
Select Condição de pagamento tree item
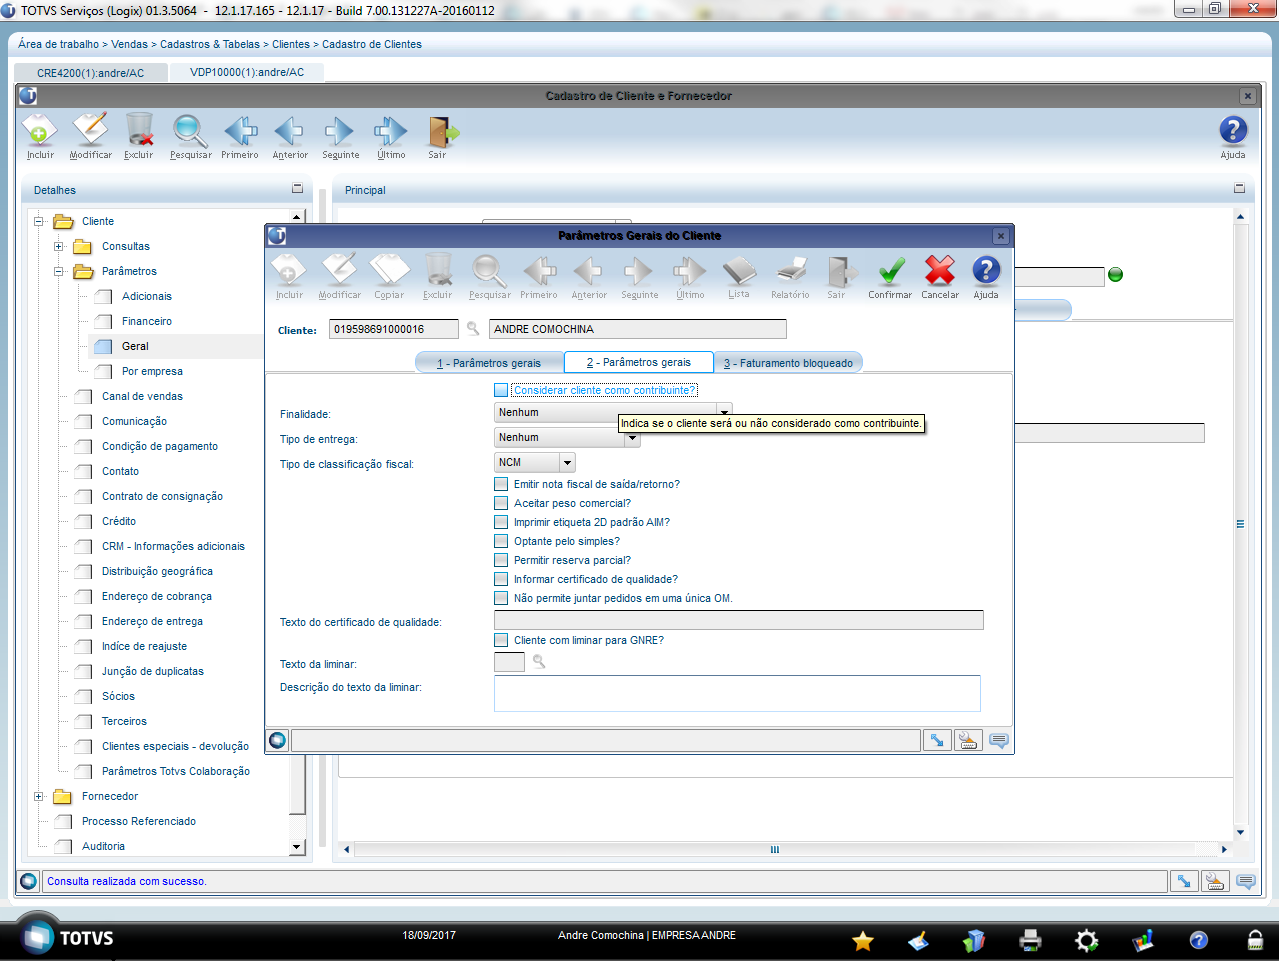[x=160, y=446]
